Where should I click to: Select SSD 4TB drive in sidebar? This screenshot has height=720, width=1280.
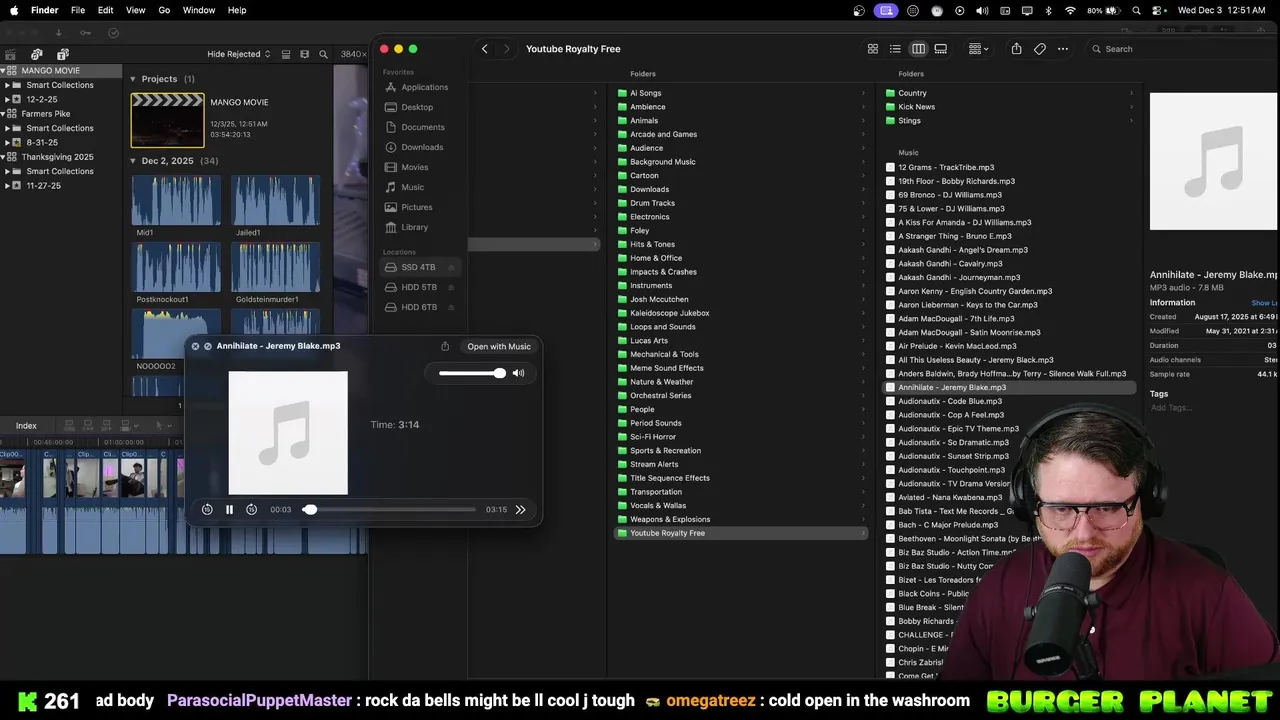tap(418, 267)
